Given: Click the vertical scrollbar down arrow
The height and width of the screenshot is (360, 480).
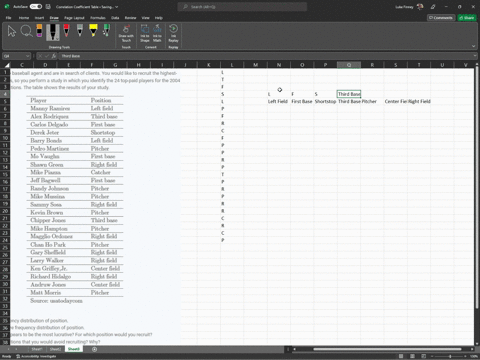Looking at the screenshot, I should (477, 343).
